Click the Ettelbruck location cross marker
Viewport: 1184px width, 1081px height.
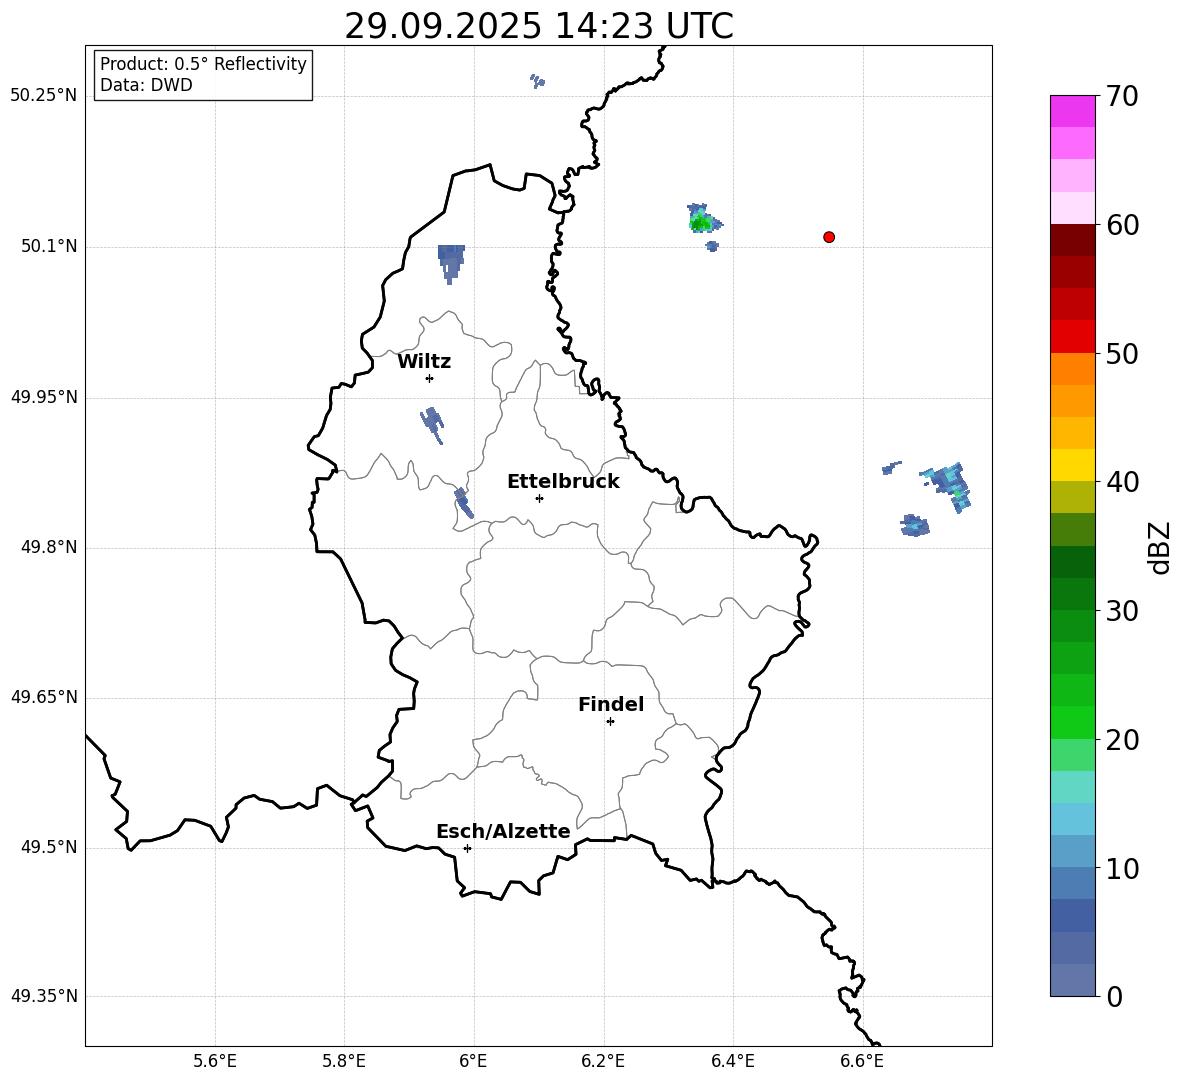539,498
